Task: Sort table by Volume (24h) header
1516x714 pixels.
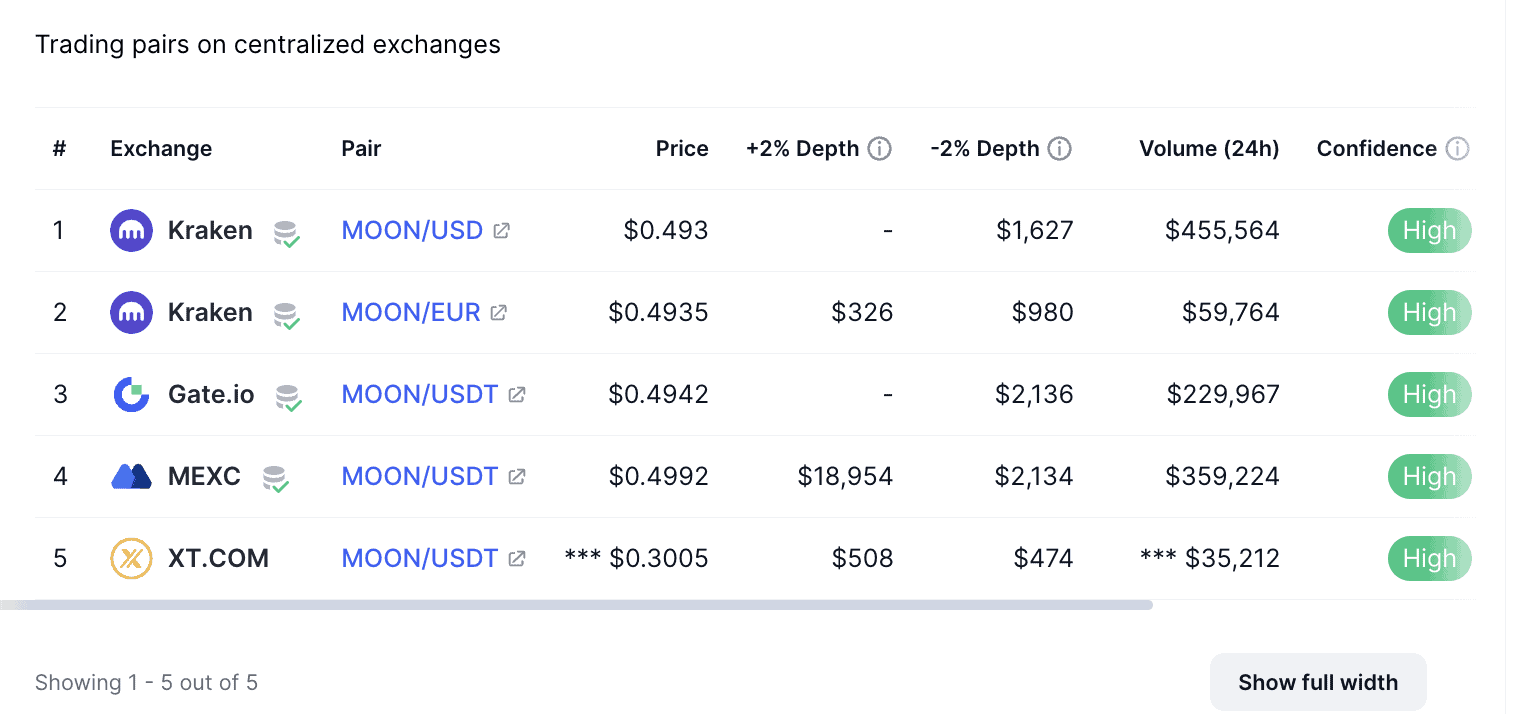Action: tap(1209, 149)
